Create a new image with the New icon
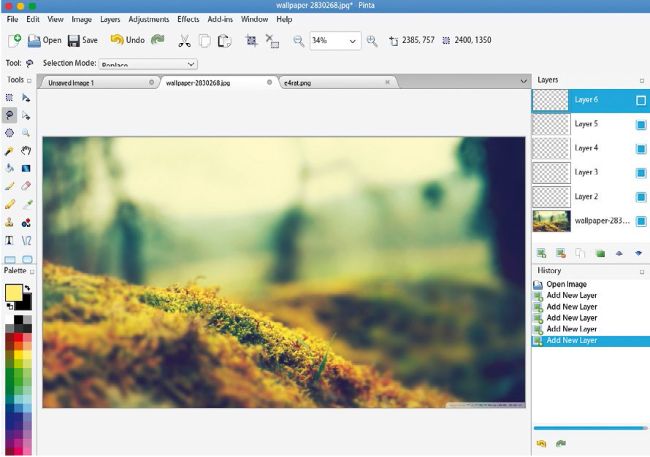650x457 pixels. point(14,41)
